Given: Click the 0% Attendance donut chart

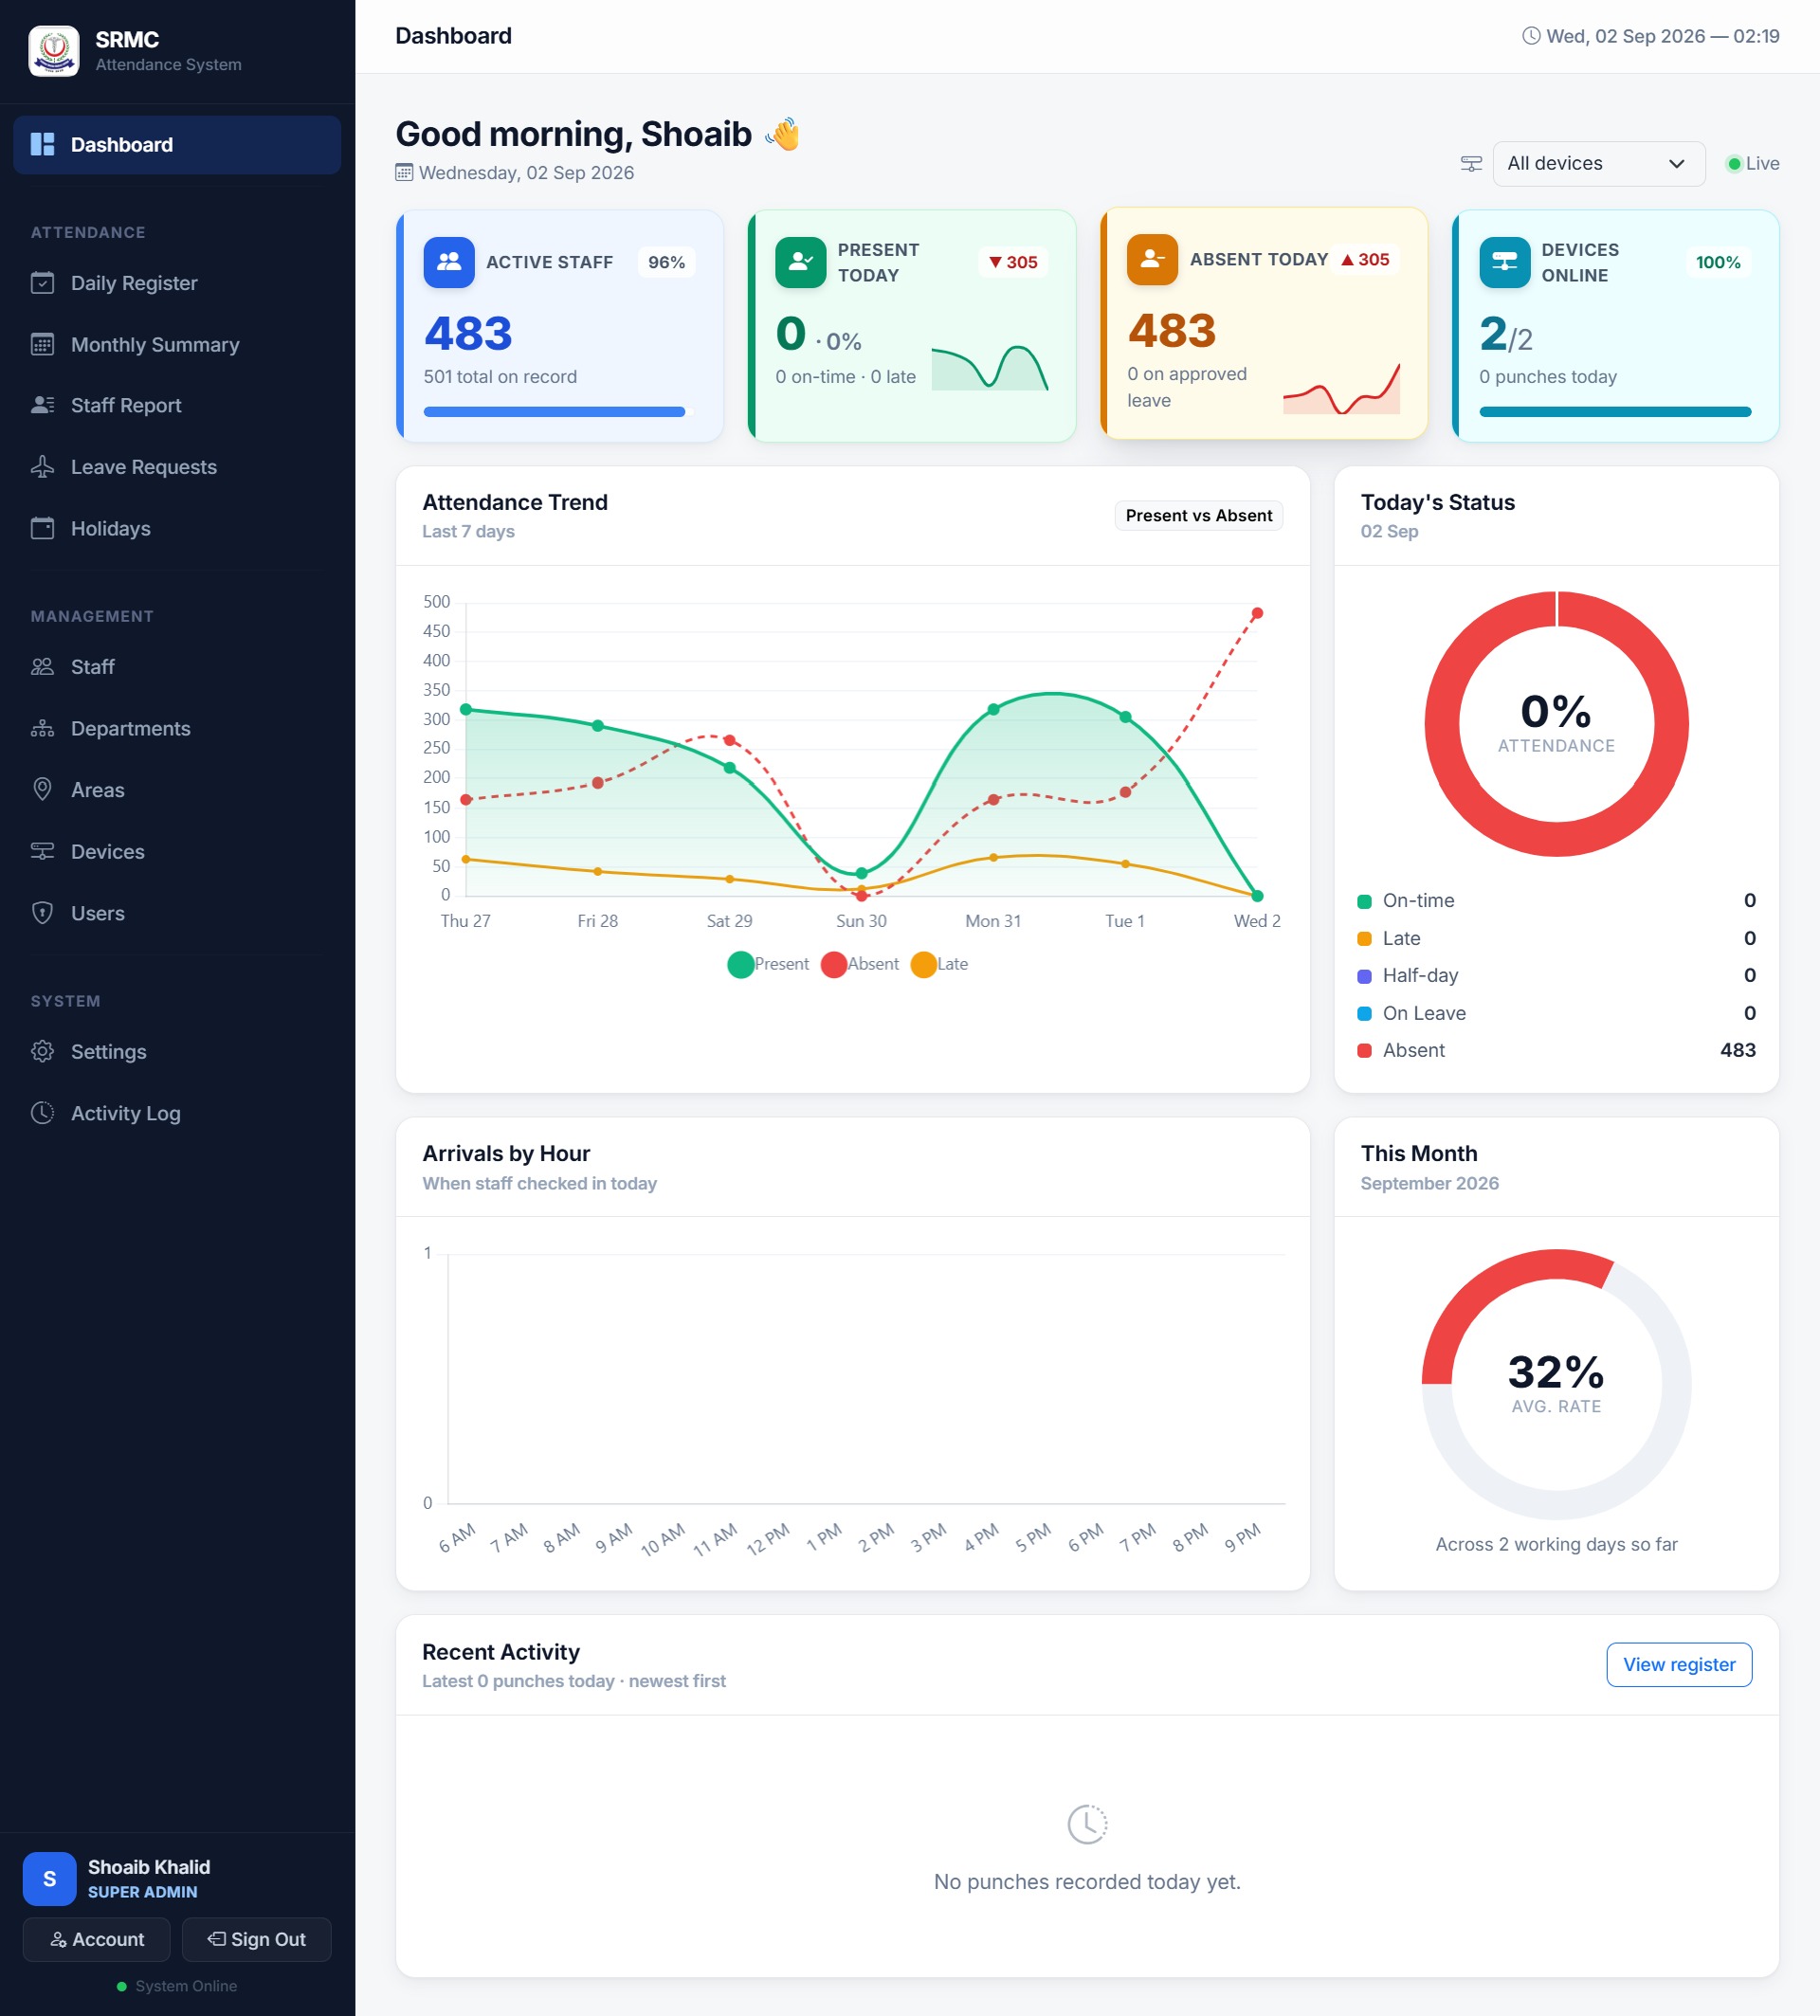Looking at the screenshot, I should pyautogui.click(x=1556, y=724).
